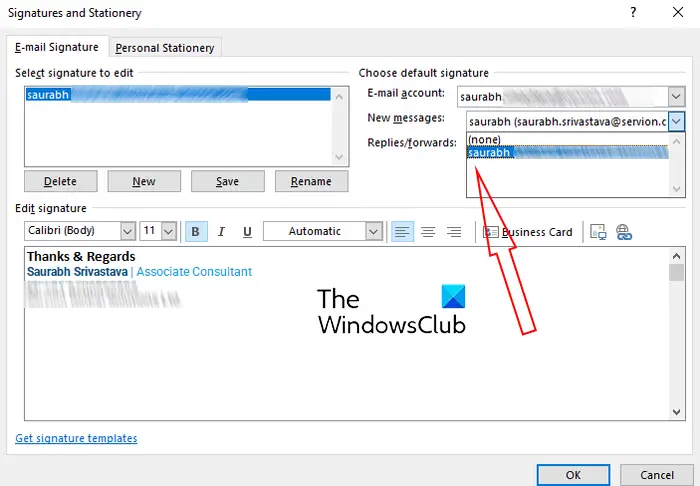Screen dimensions: 700x486
Task: Open the font size 11 dropdown
Action: pos(168,231)
